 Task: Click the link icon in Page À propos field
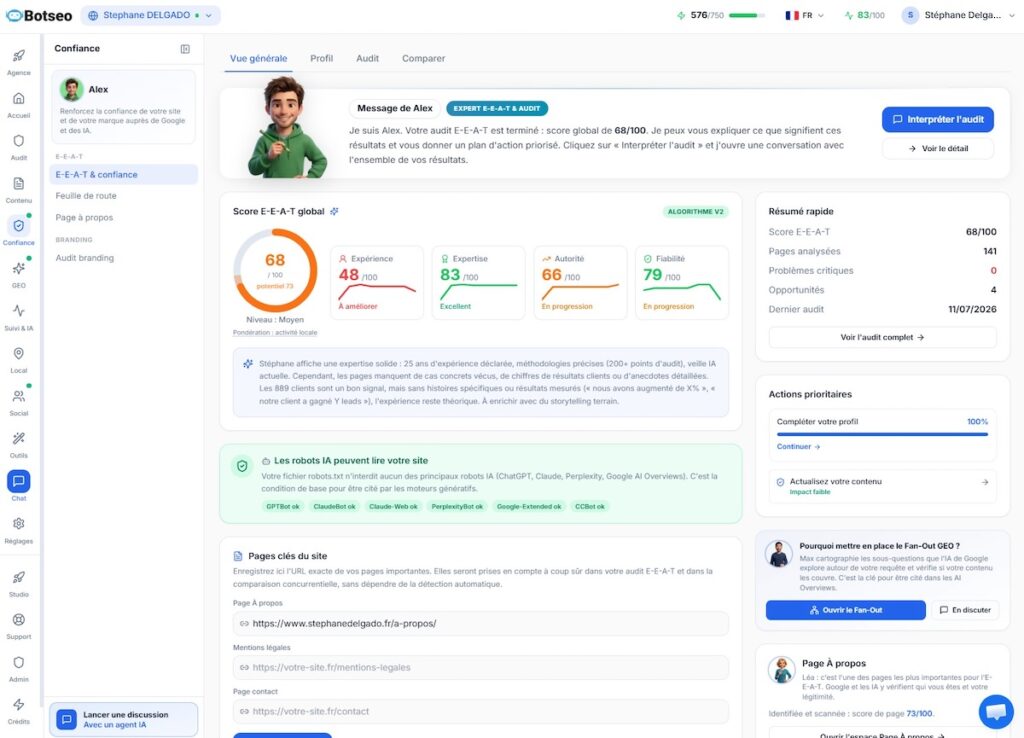pos(244,624)
